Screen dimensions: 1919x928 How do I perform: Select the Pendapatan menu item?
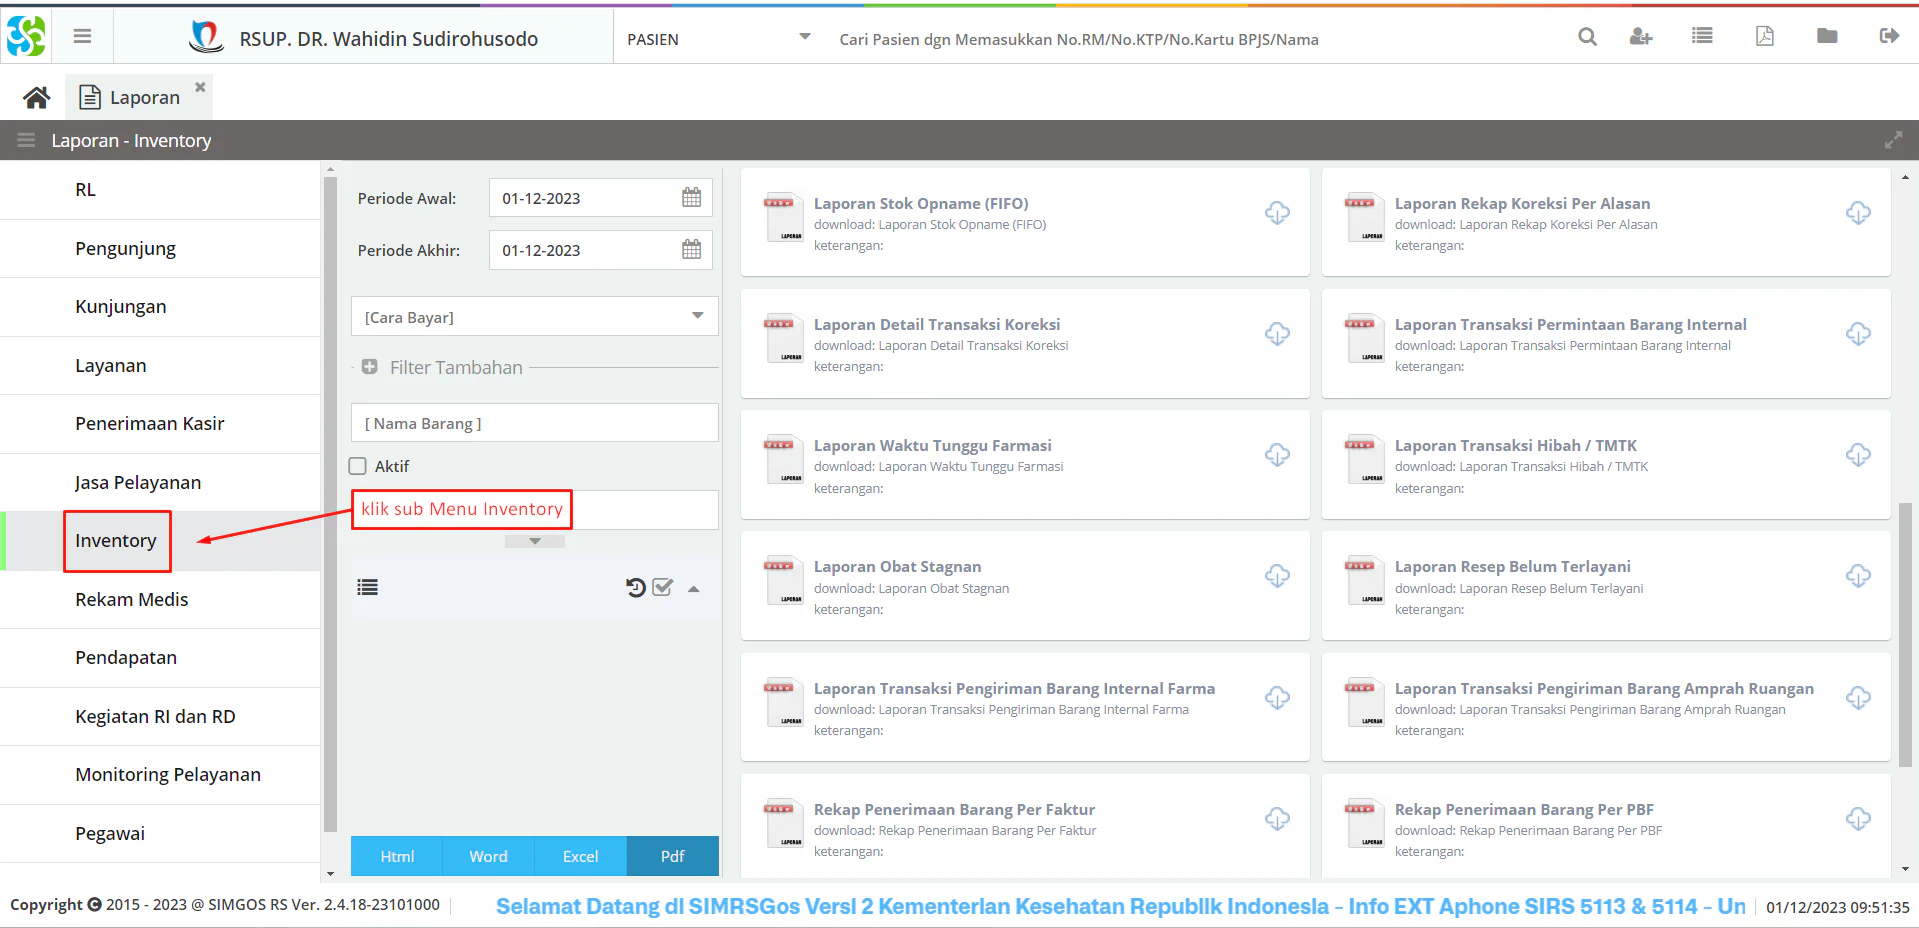160,658
